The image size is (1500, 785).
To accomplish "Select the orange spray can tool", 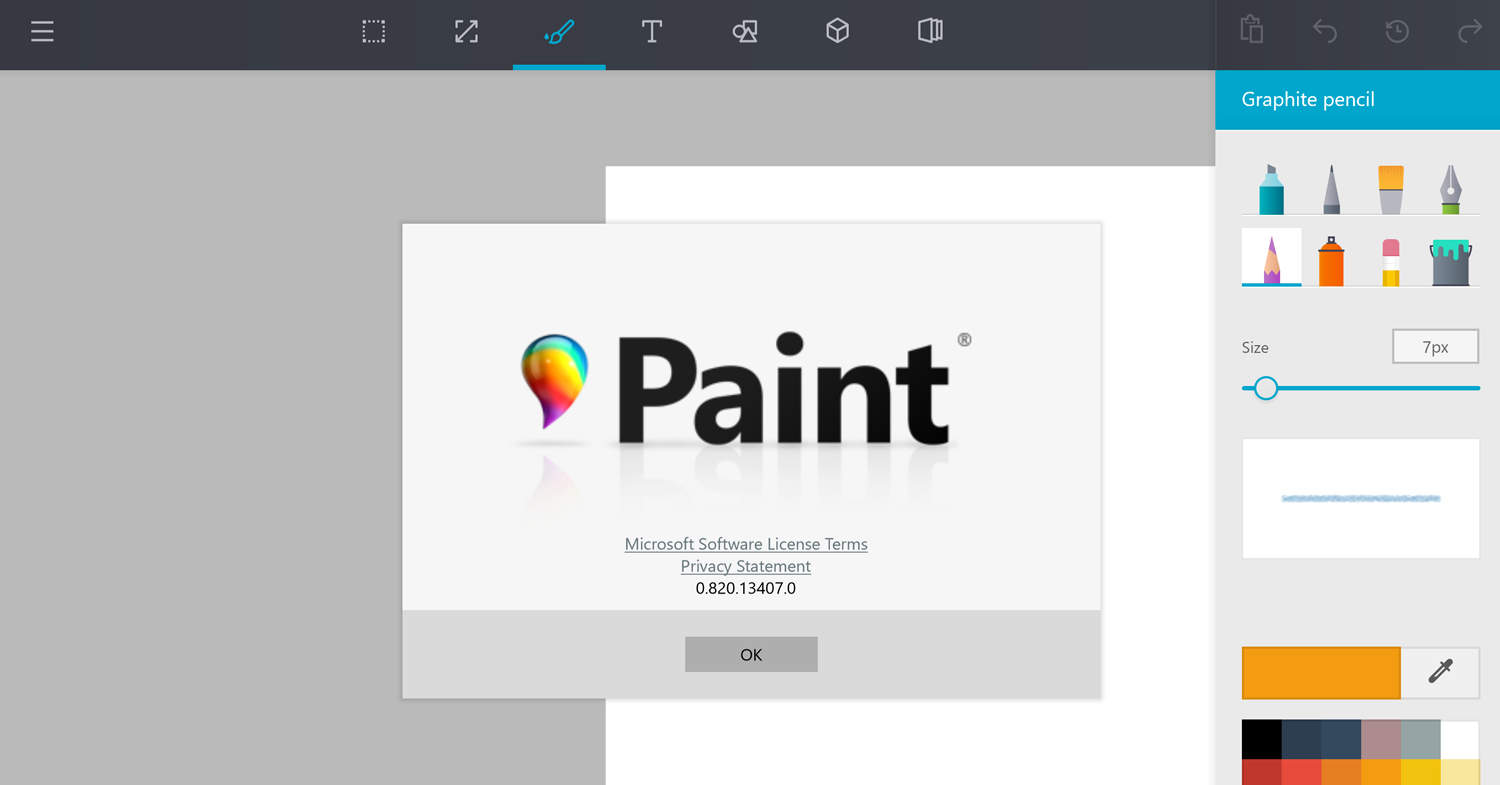I will pos(1331,261).
